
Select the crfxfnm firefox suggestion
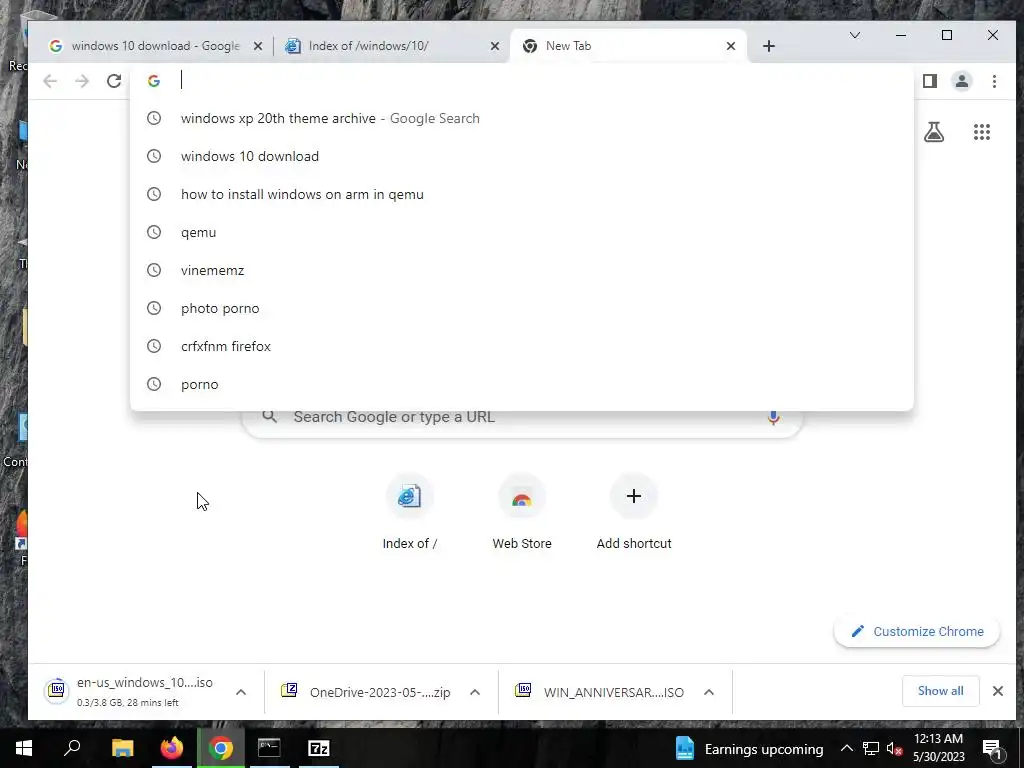(x=522, y=346)
